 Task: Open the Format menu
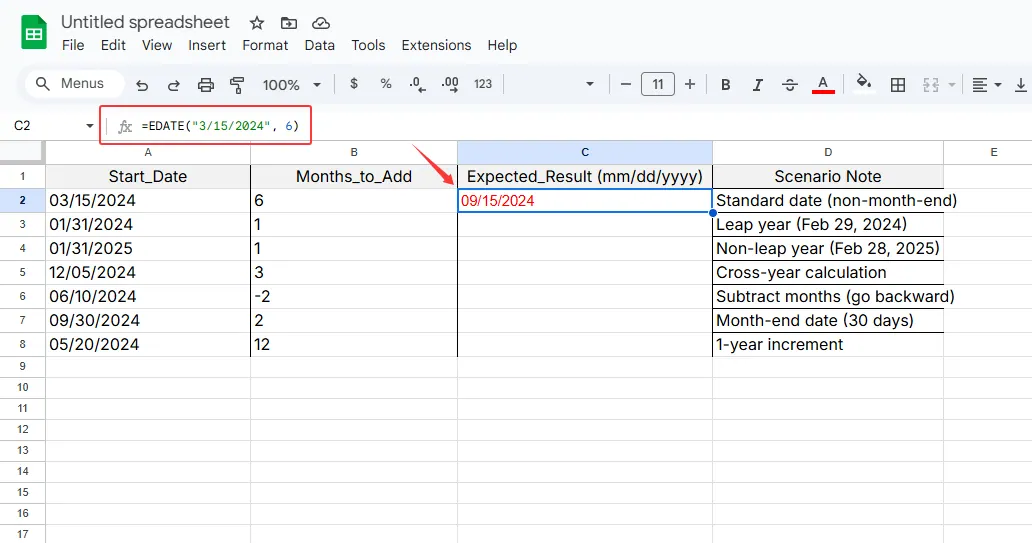click(265, 45)
